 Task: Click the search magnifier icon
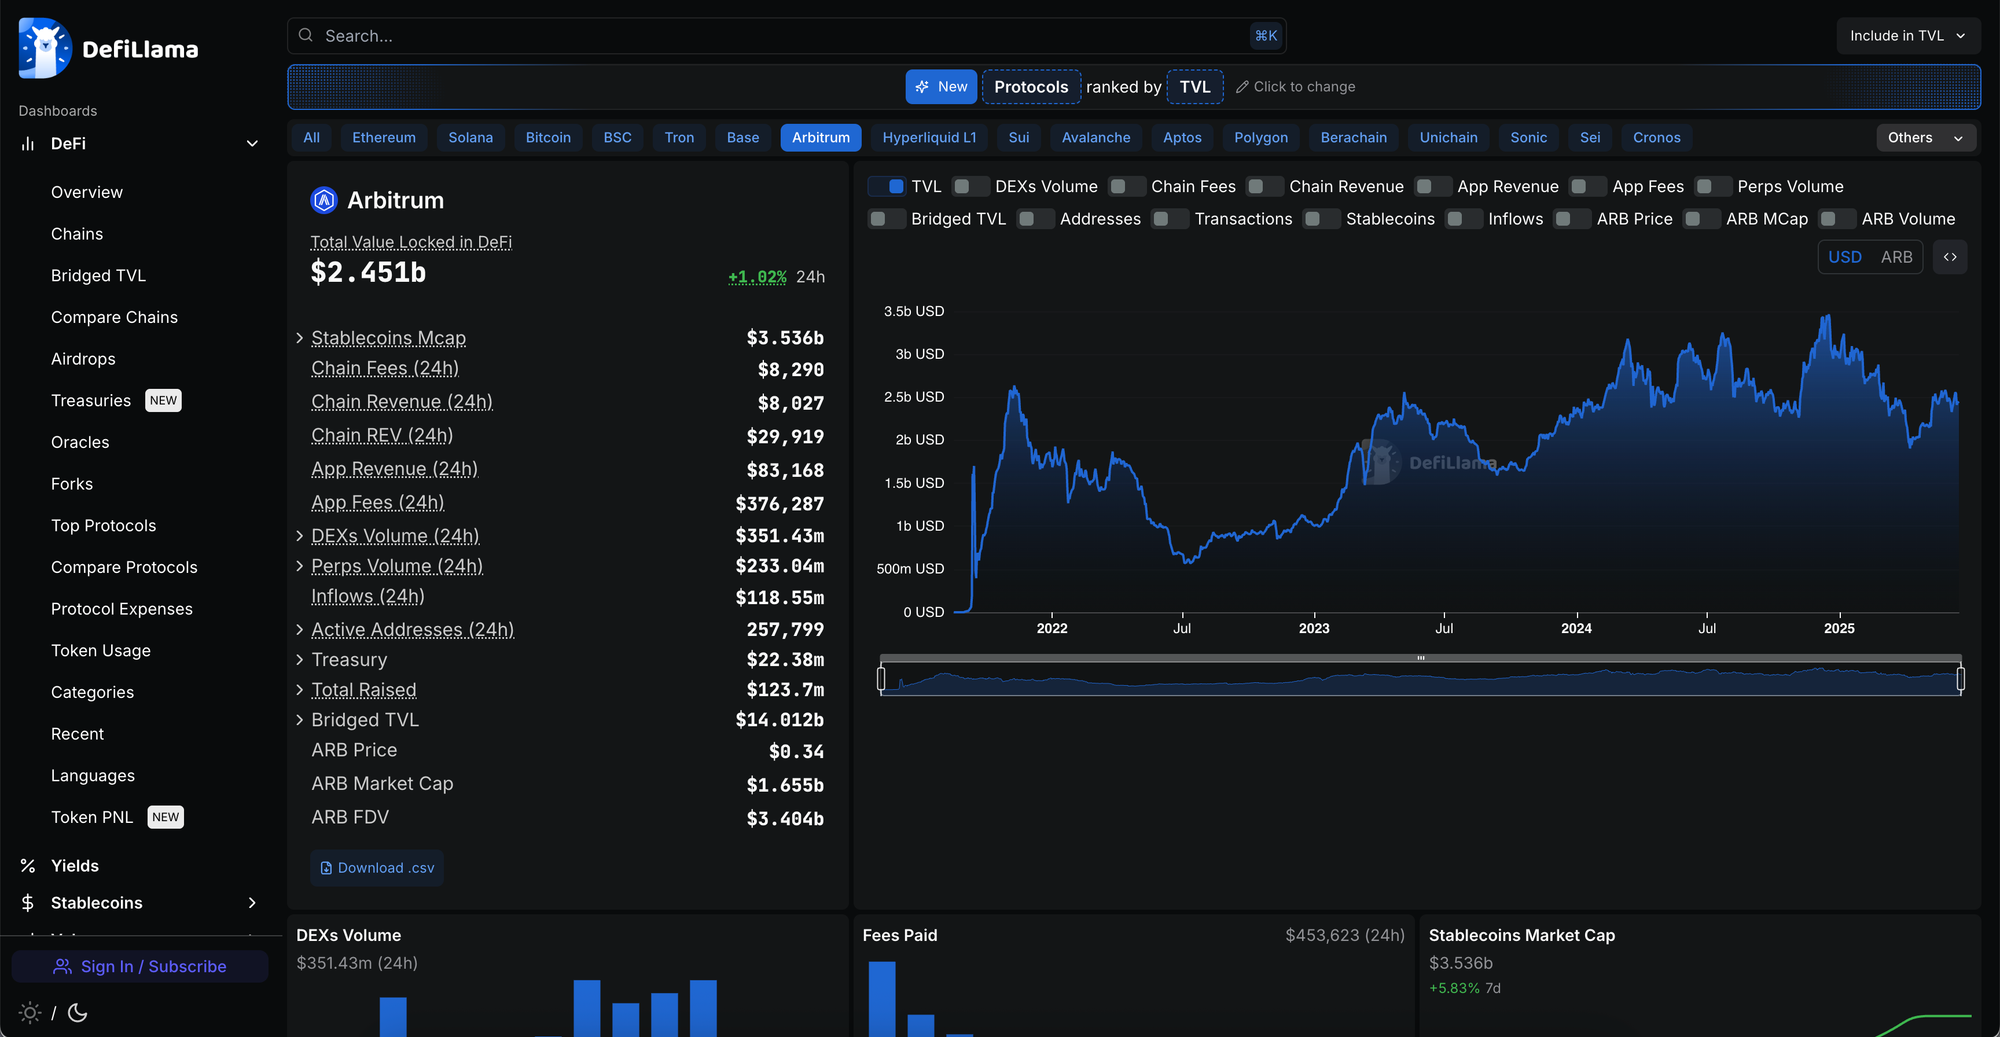[x=305, y=35]
